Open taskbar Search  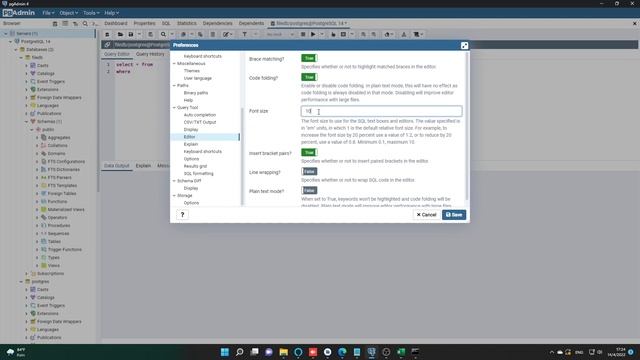240,352
